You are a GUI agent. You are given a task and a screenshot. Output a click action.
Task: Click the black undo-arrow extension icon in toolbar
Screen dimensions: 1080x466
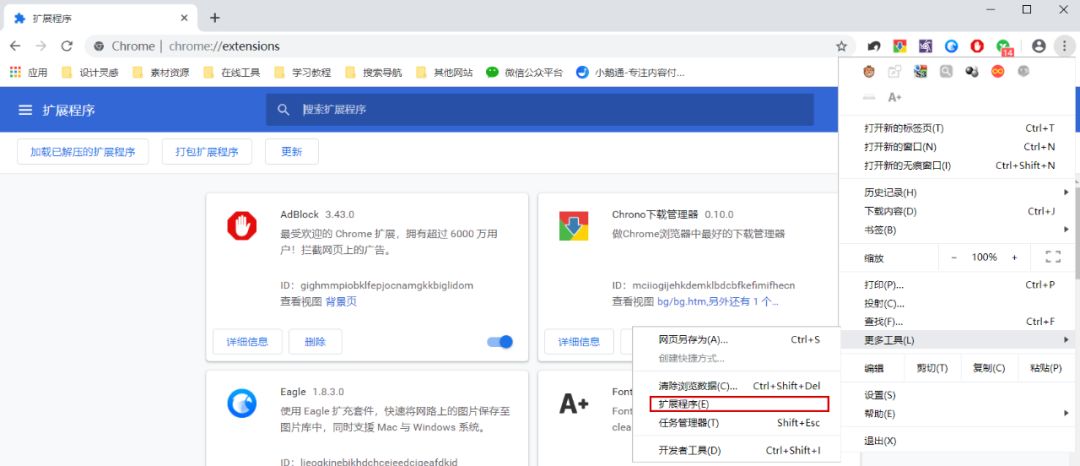(874, 46)
